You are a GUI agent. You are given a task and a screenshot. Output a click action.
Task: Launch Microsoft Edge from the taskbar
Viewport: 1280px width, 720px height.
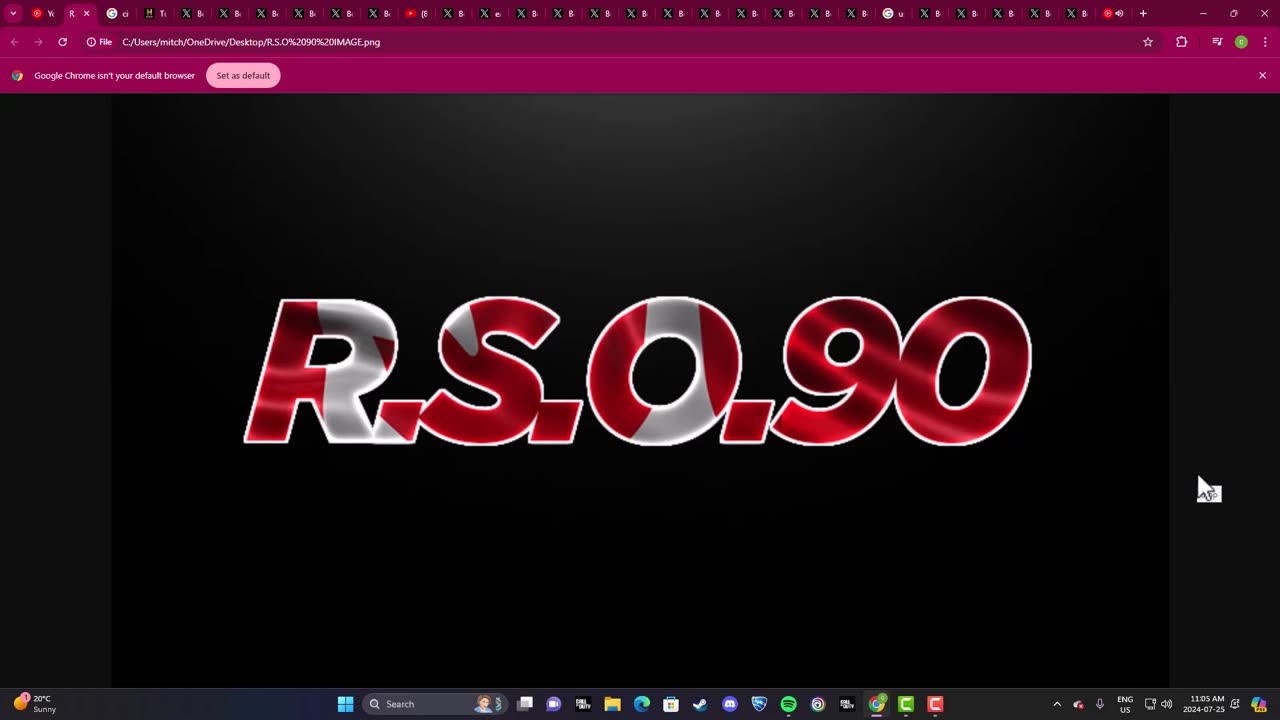click(642, 704)
